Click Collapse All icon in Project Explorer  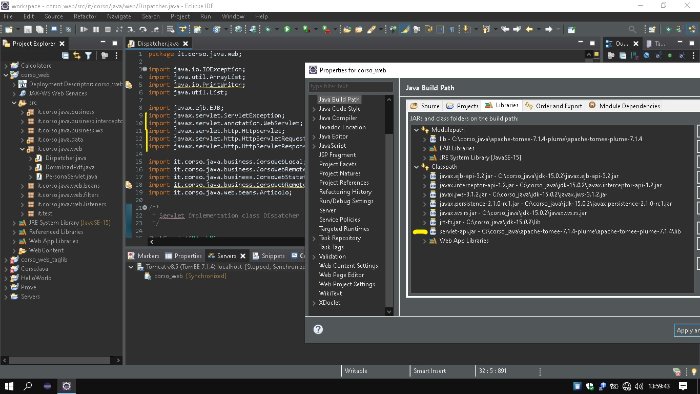click(65, 55)
